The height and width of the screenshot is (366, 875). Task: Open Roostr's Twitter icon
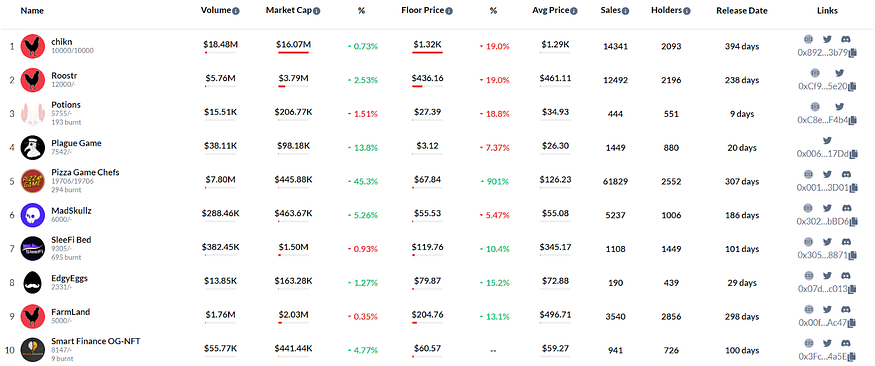(x=839, y=73)
